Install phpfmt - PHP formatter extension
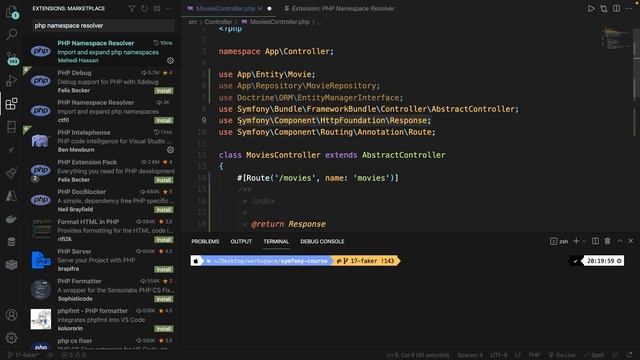The width and height of the screenshot is (640, 360). 164,329
